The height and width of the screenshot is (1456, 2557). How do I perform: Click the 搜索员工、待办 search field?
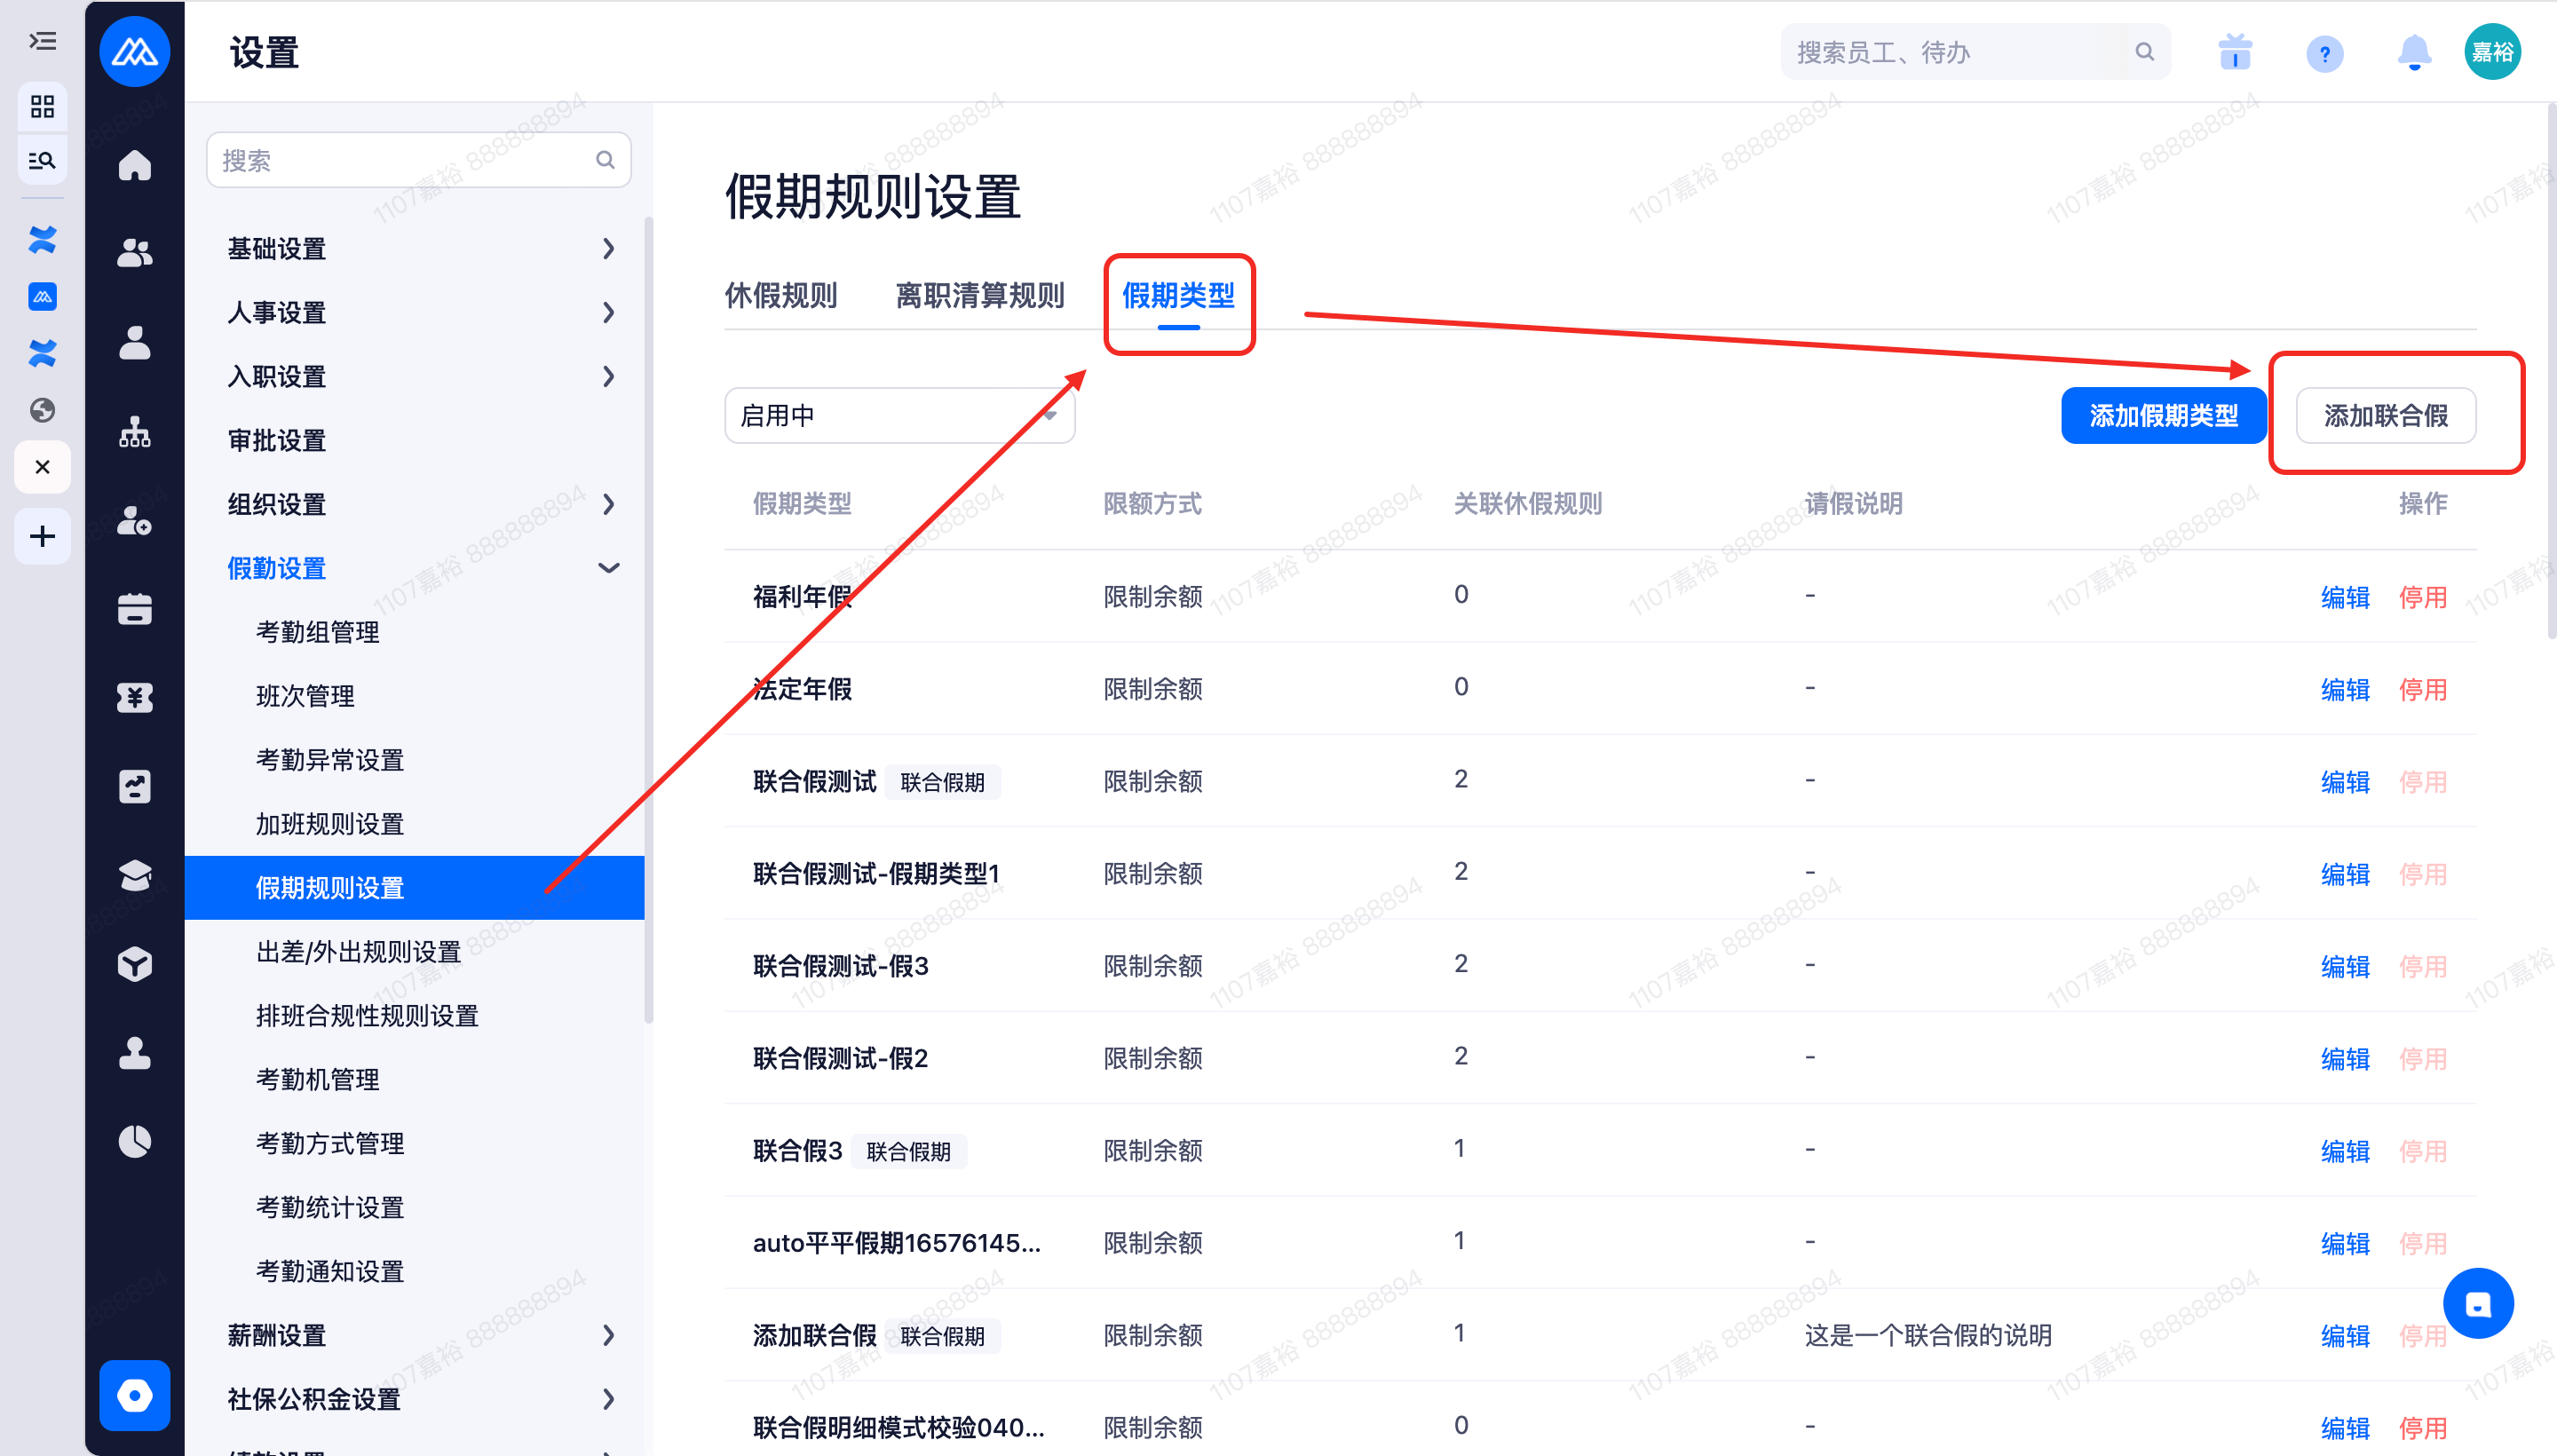(x=1960, y=52)
